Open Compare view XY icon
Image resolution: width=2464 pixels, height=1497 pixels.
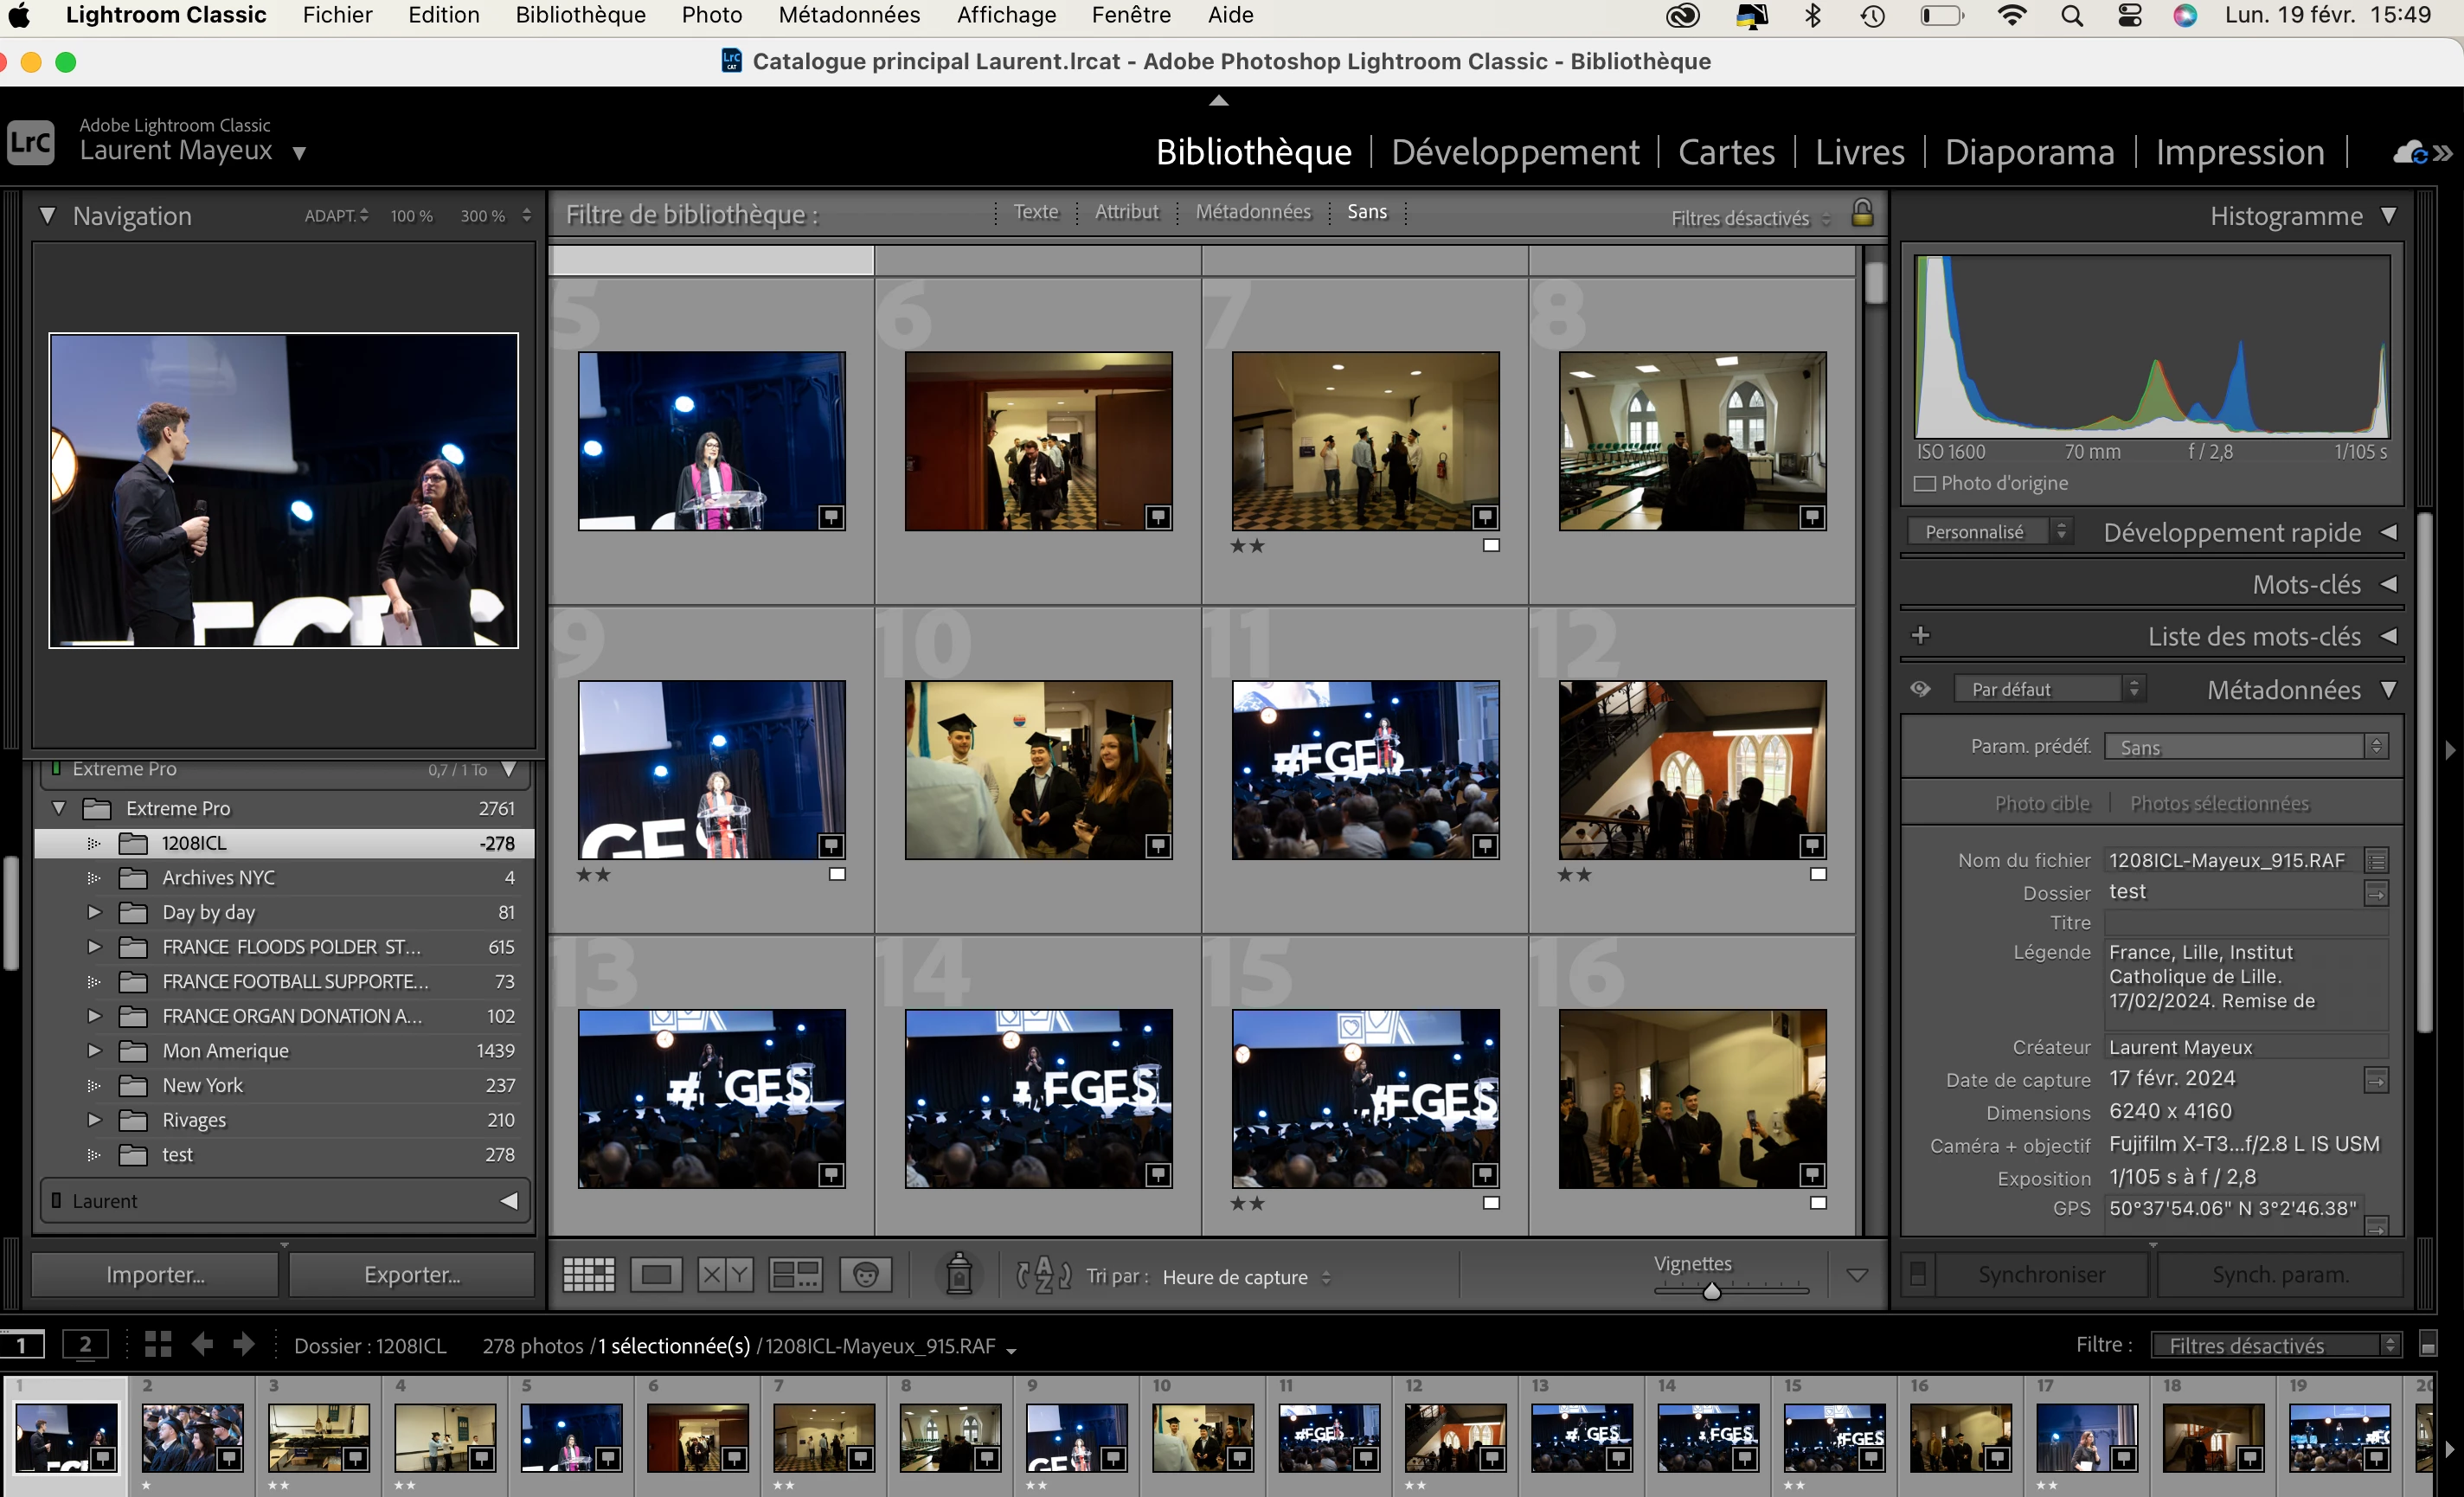(x=725, y=1275)
